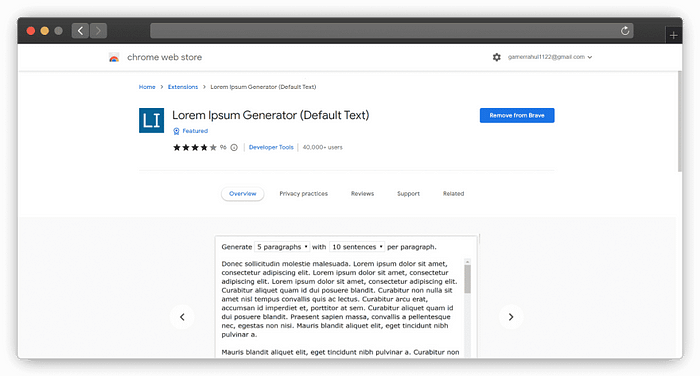Open the Reviews tab

click(362, 194)
